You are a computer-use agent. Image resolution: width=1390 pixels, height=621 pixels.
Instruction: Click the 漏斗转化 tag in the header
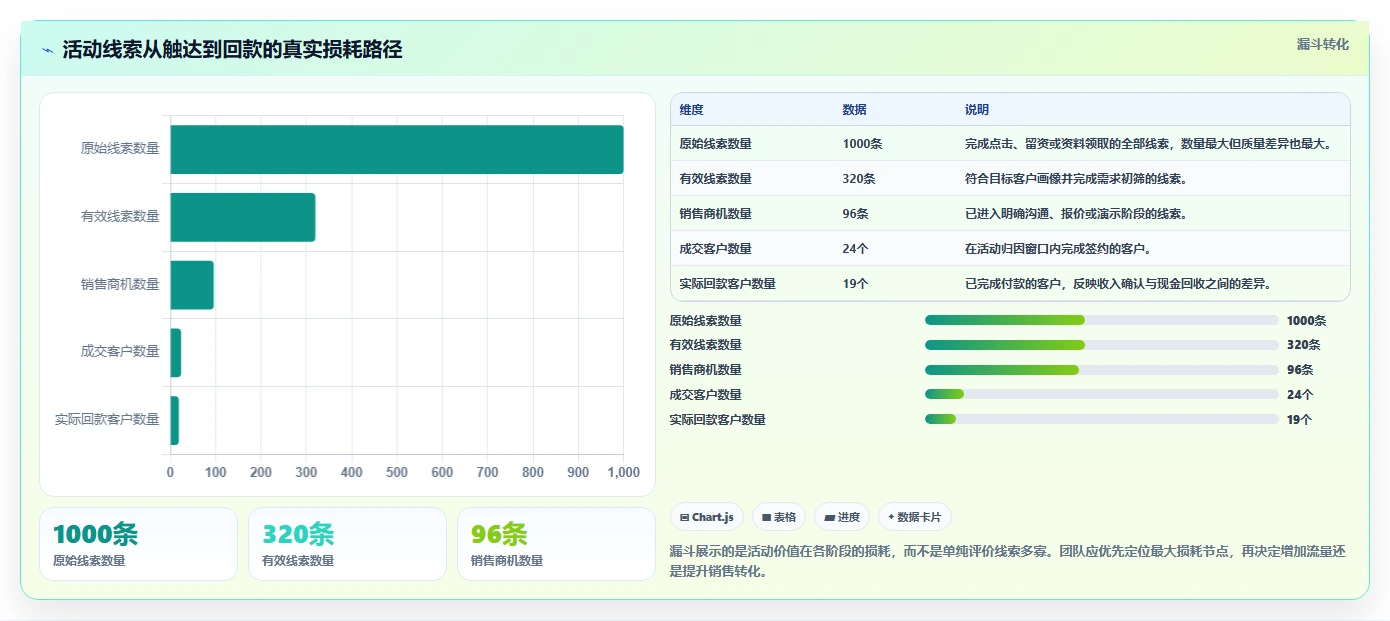coord(1322,45)
